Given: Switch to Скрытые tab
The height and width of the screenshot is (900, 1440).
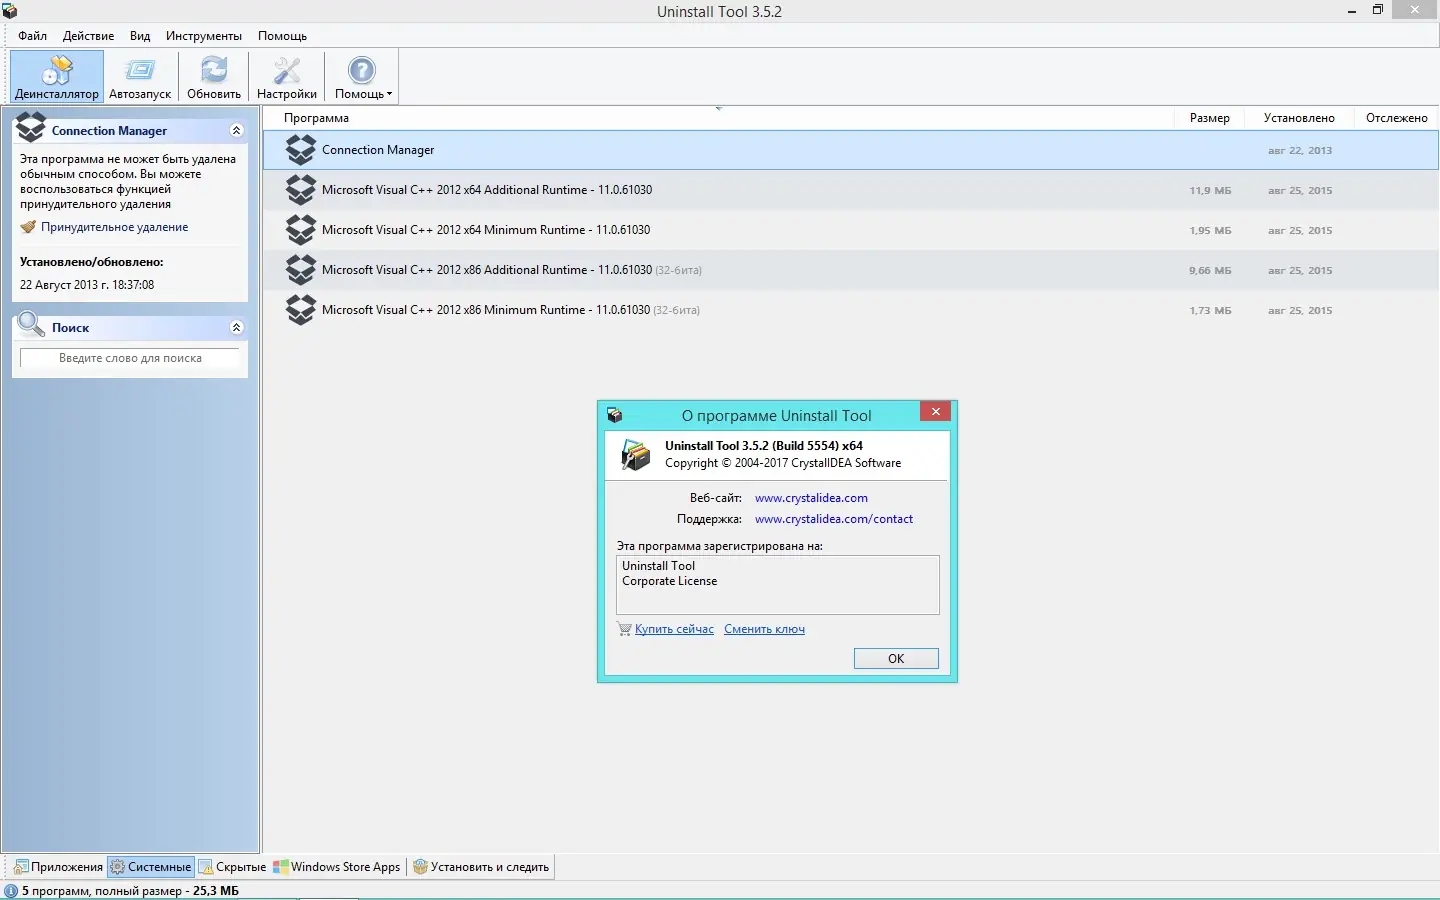Looking at the screenshot, I should pyautogui.click(x=232, y=867).
